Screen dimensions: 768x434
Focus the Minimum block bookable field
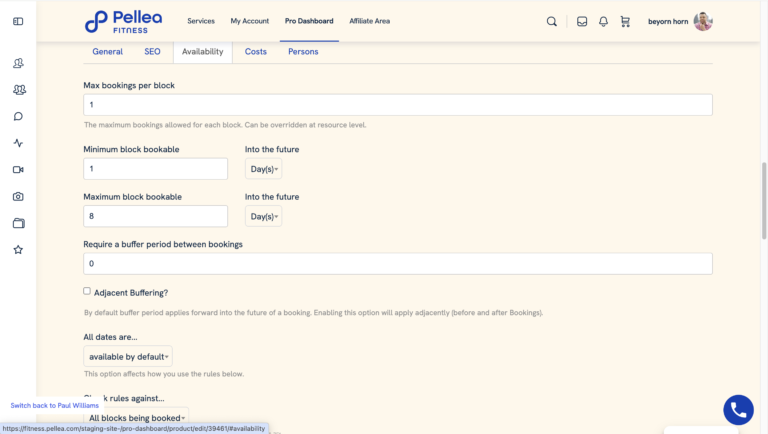tap(155, 169)
